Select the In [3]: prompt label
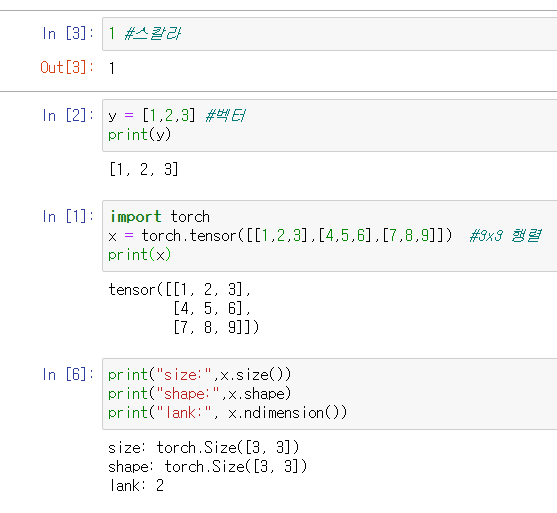Viewport: 557px width, 513px height. (68, 33)
